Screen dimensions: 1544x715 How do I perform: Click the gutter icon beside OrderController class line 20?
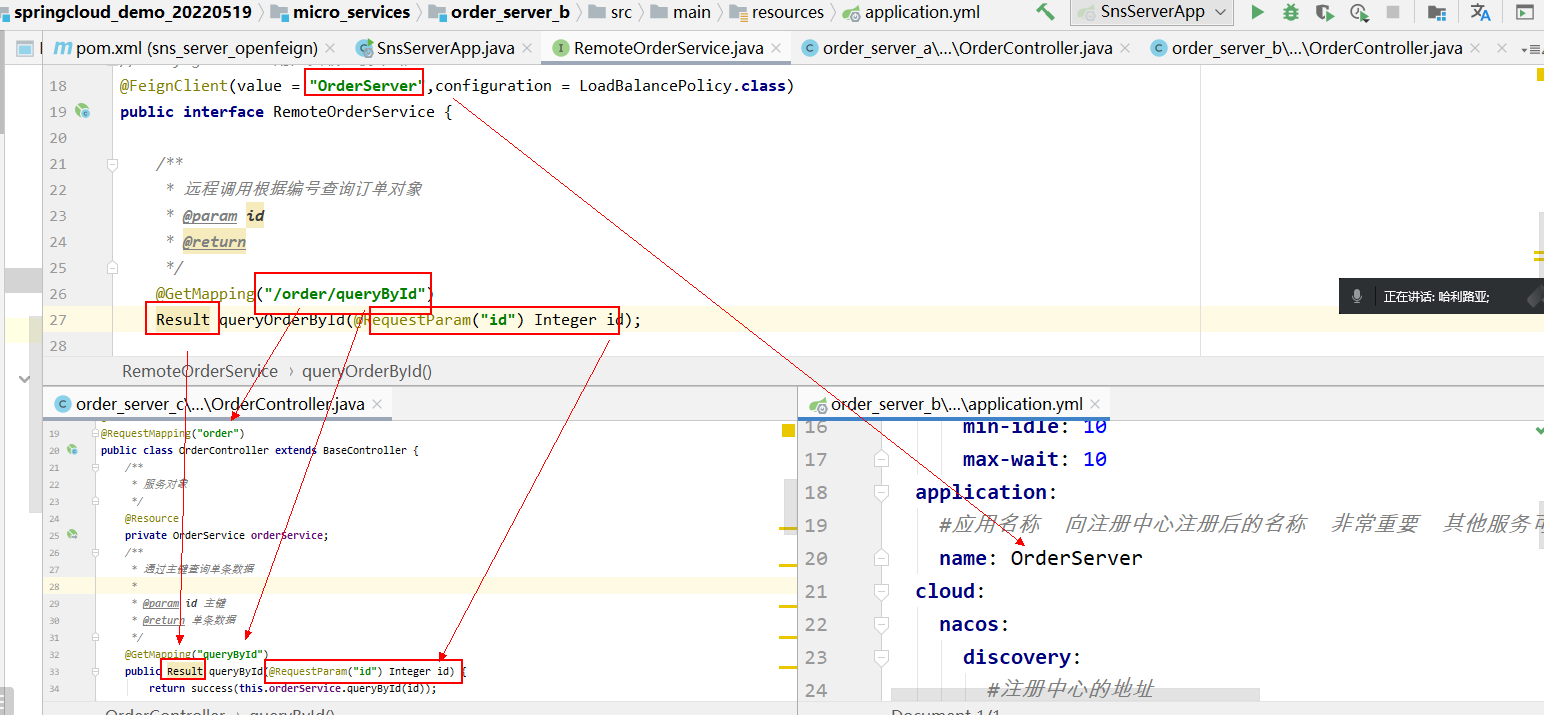(72, 450)
